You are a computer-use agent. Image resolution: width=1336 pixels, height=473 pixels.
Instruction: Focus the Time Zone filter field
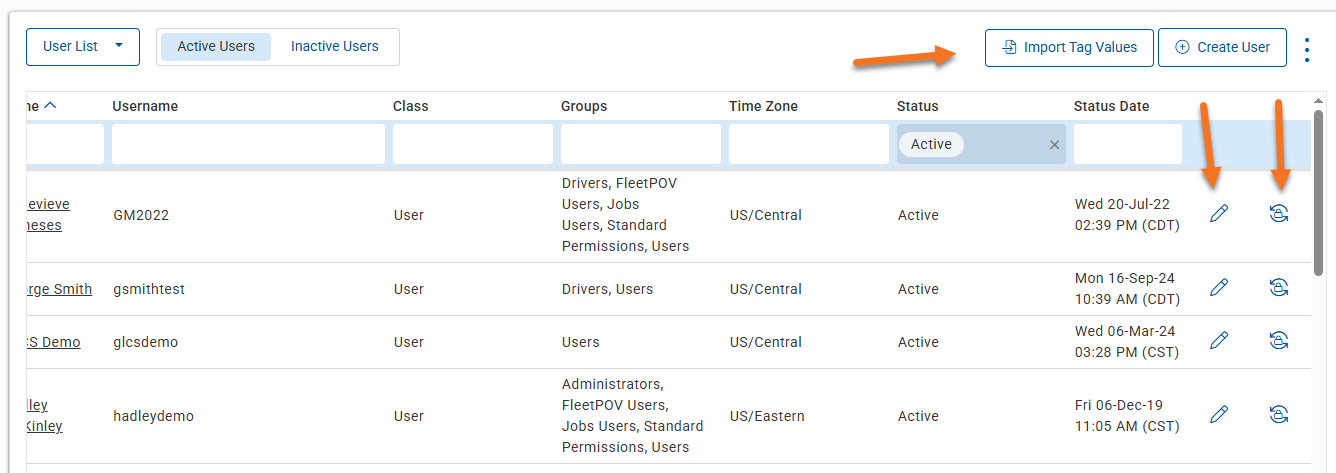pyautogui.click(x=809, y=144)
